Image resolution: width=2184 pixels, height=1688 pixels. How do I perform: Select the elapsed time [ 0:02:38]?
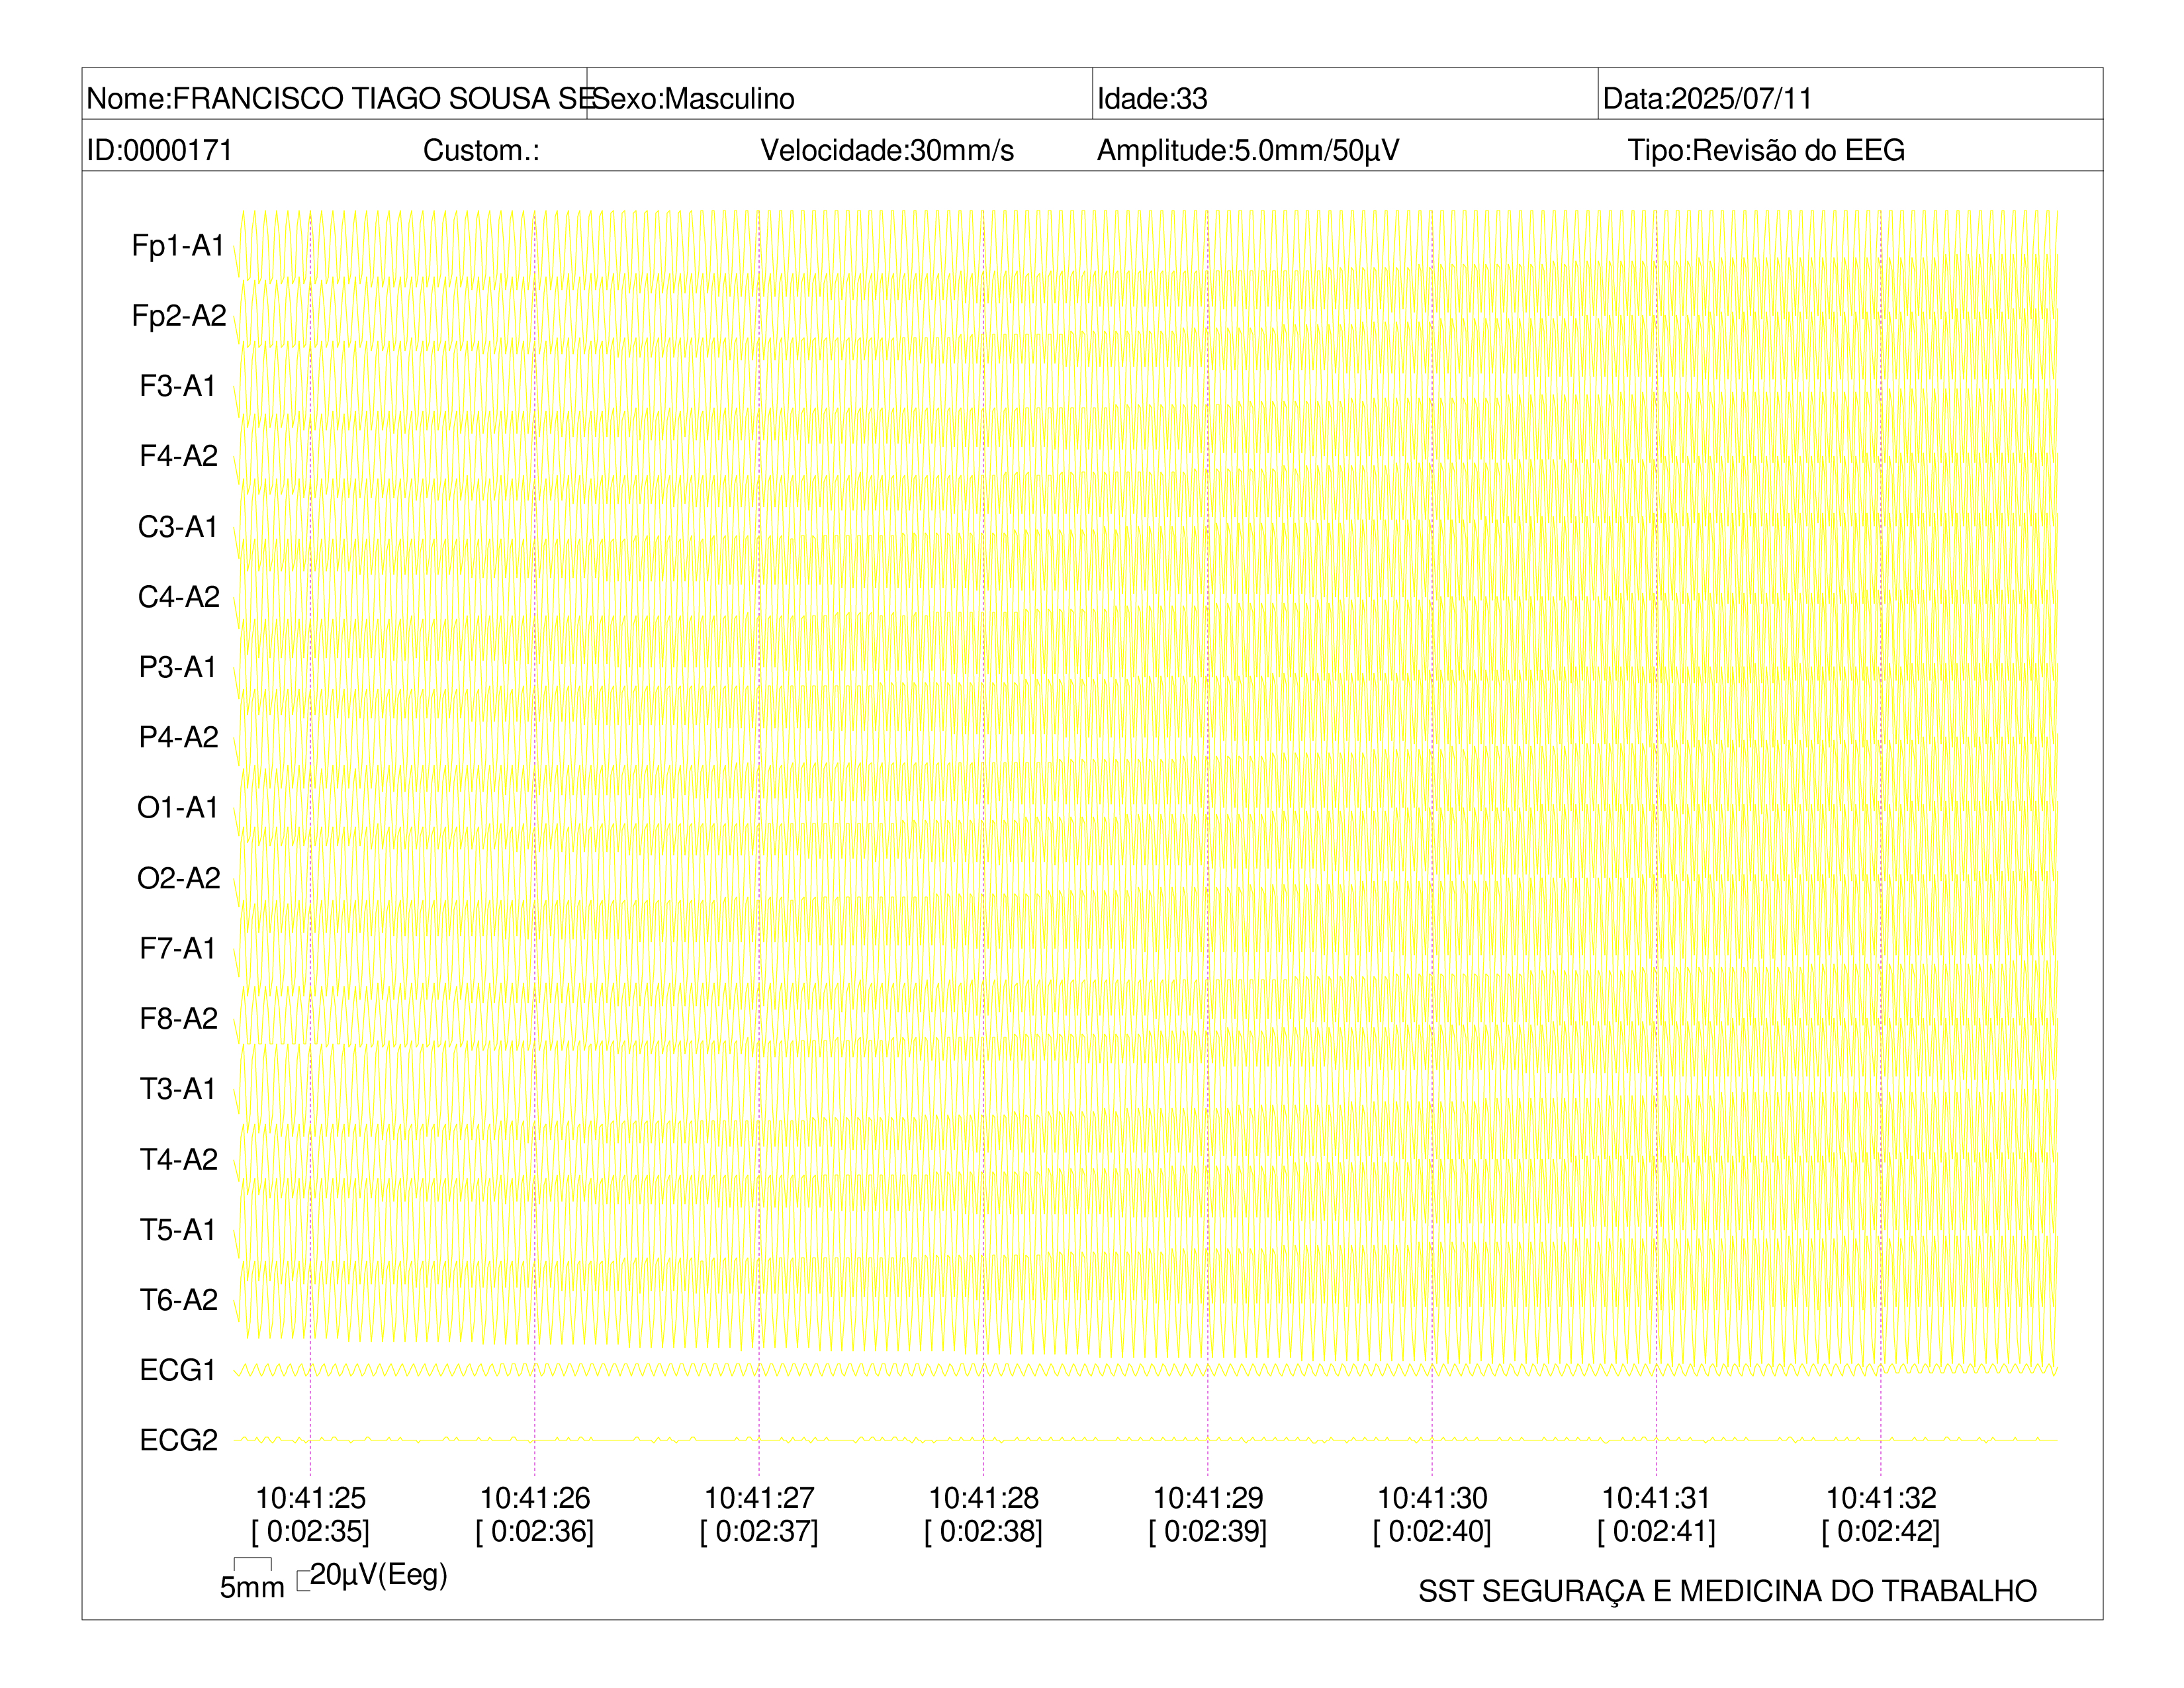tap(983, 1531)
